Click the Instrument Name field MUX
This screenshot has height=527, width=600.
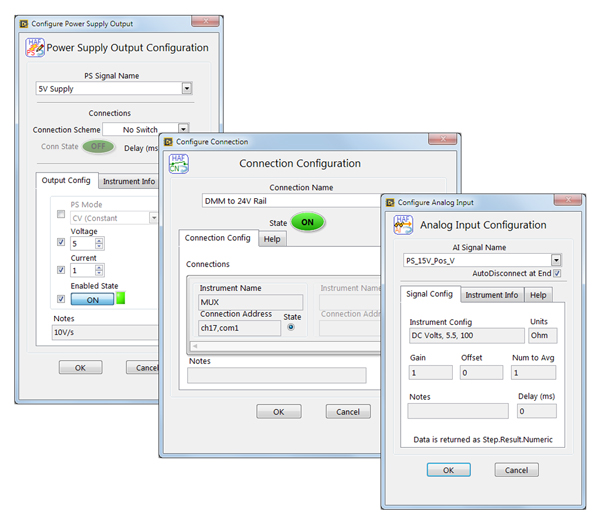251,302
